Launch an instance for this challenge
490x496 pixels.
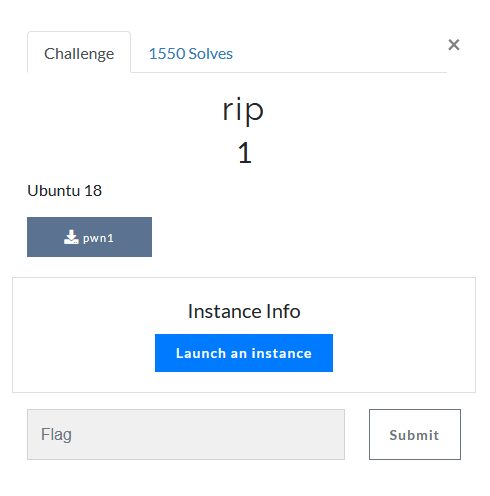tap(244, 353)
